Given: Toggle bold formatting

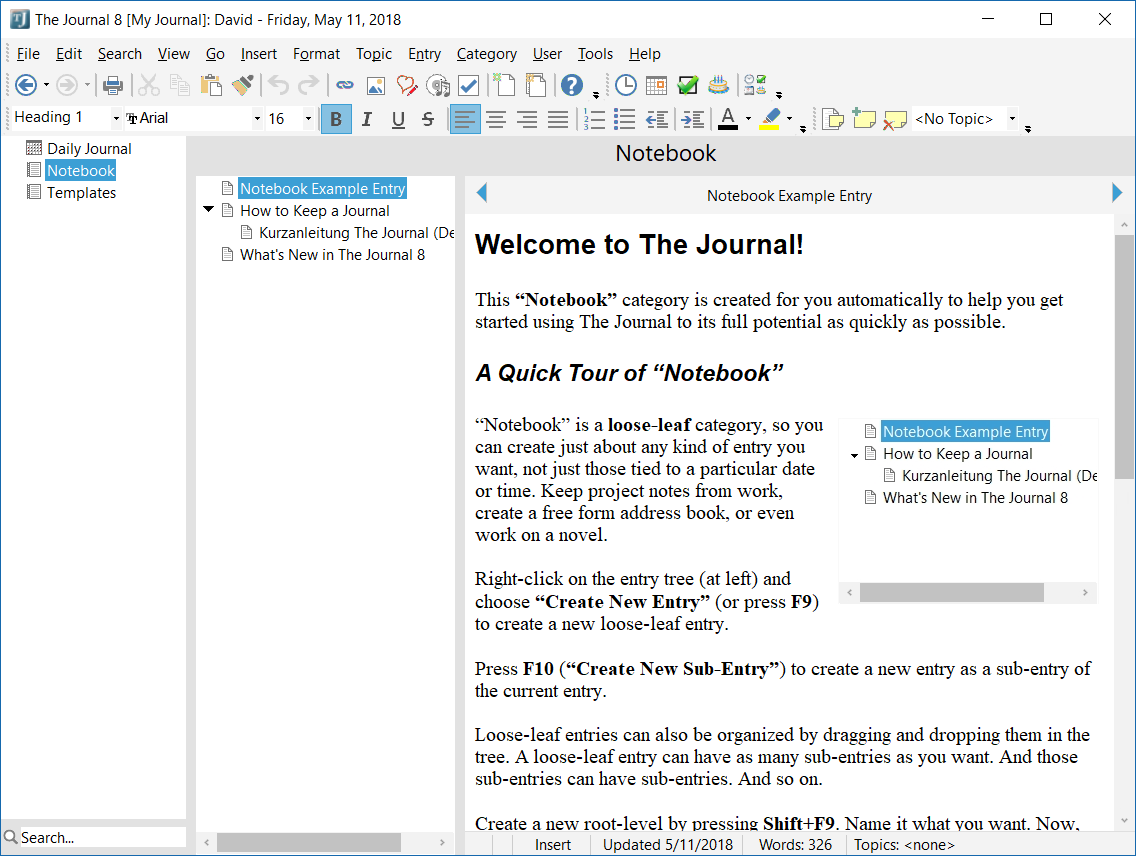Looking at the screenshot, I should (x=336, y=119).
